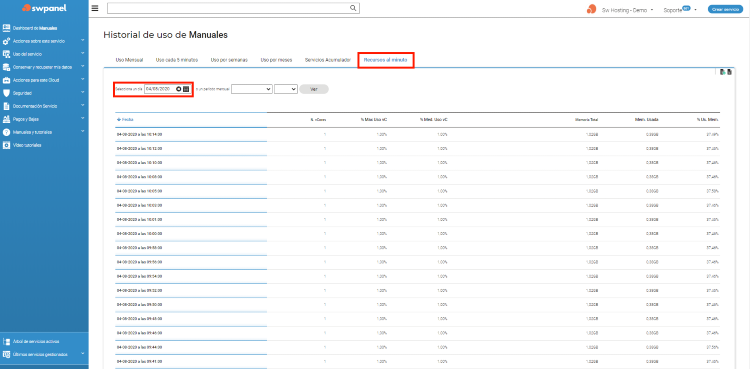Click the Crear servicio button
The height and width of the screenshot is (369, 750).
[x=725, y=9]
